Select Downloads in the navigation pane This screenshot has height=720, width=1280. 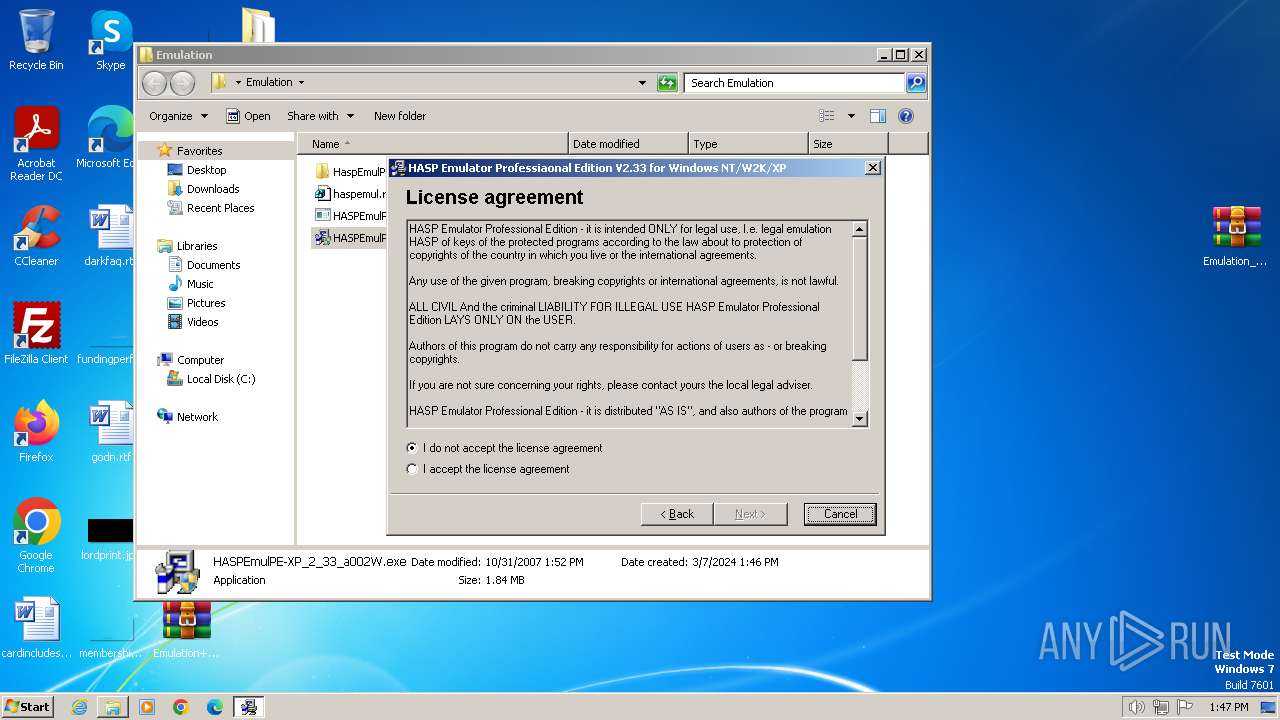pyautogui.click(x=213, y=189)
